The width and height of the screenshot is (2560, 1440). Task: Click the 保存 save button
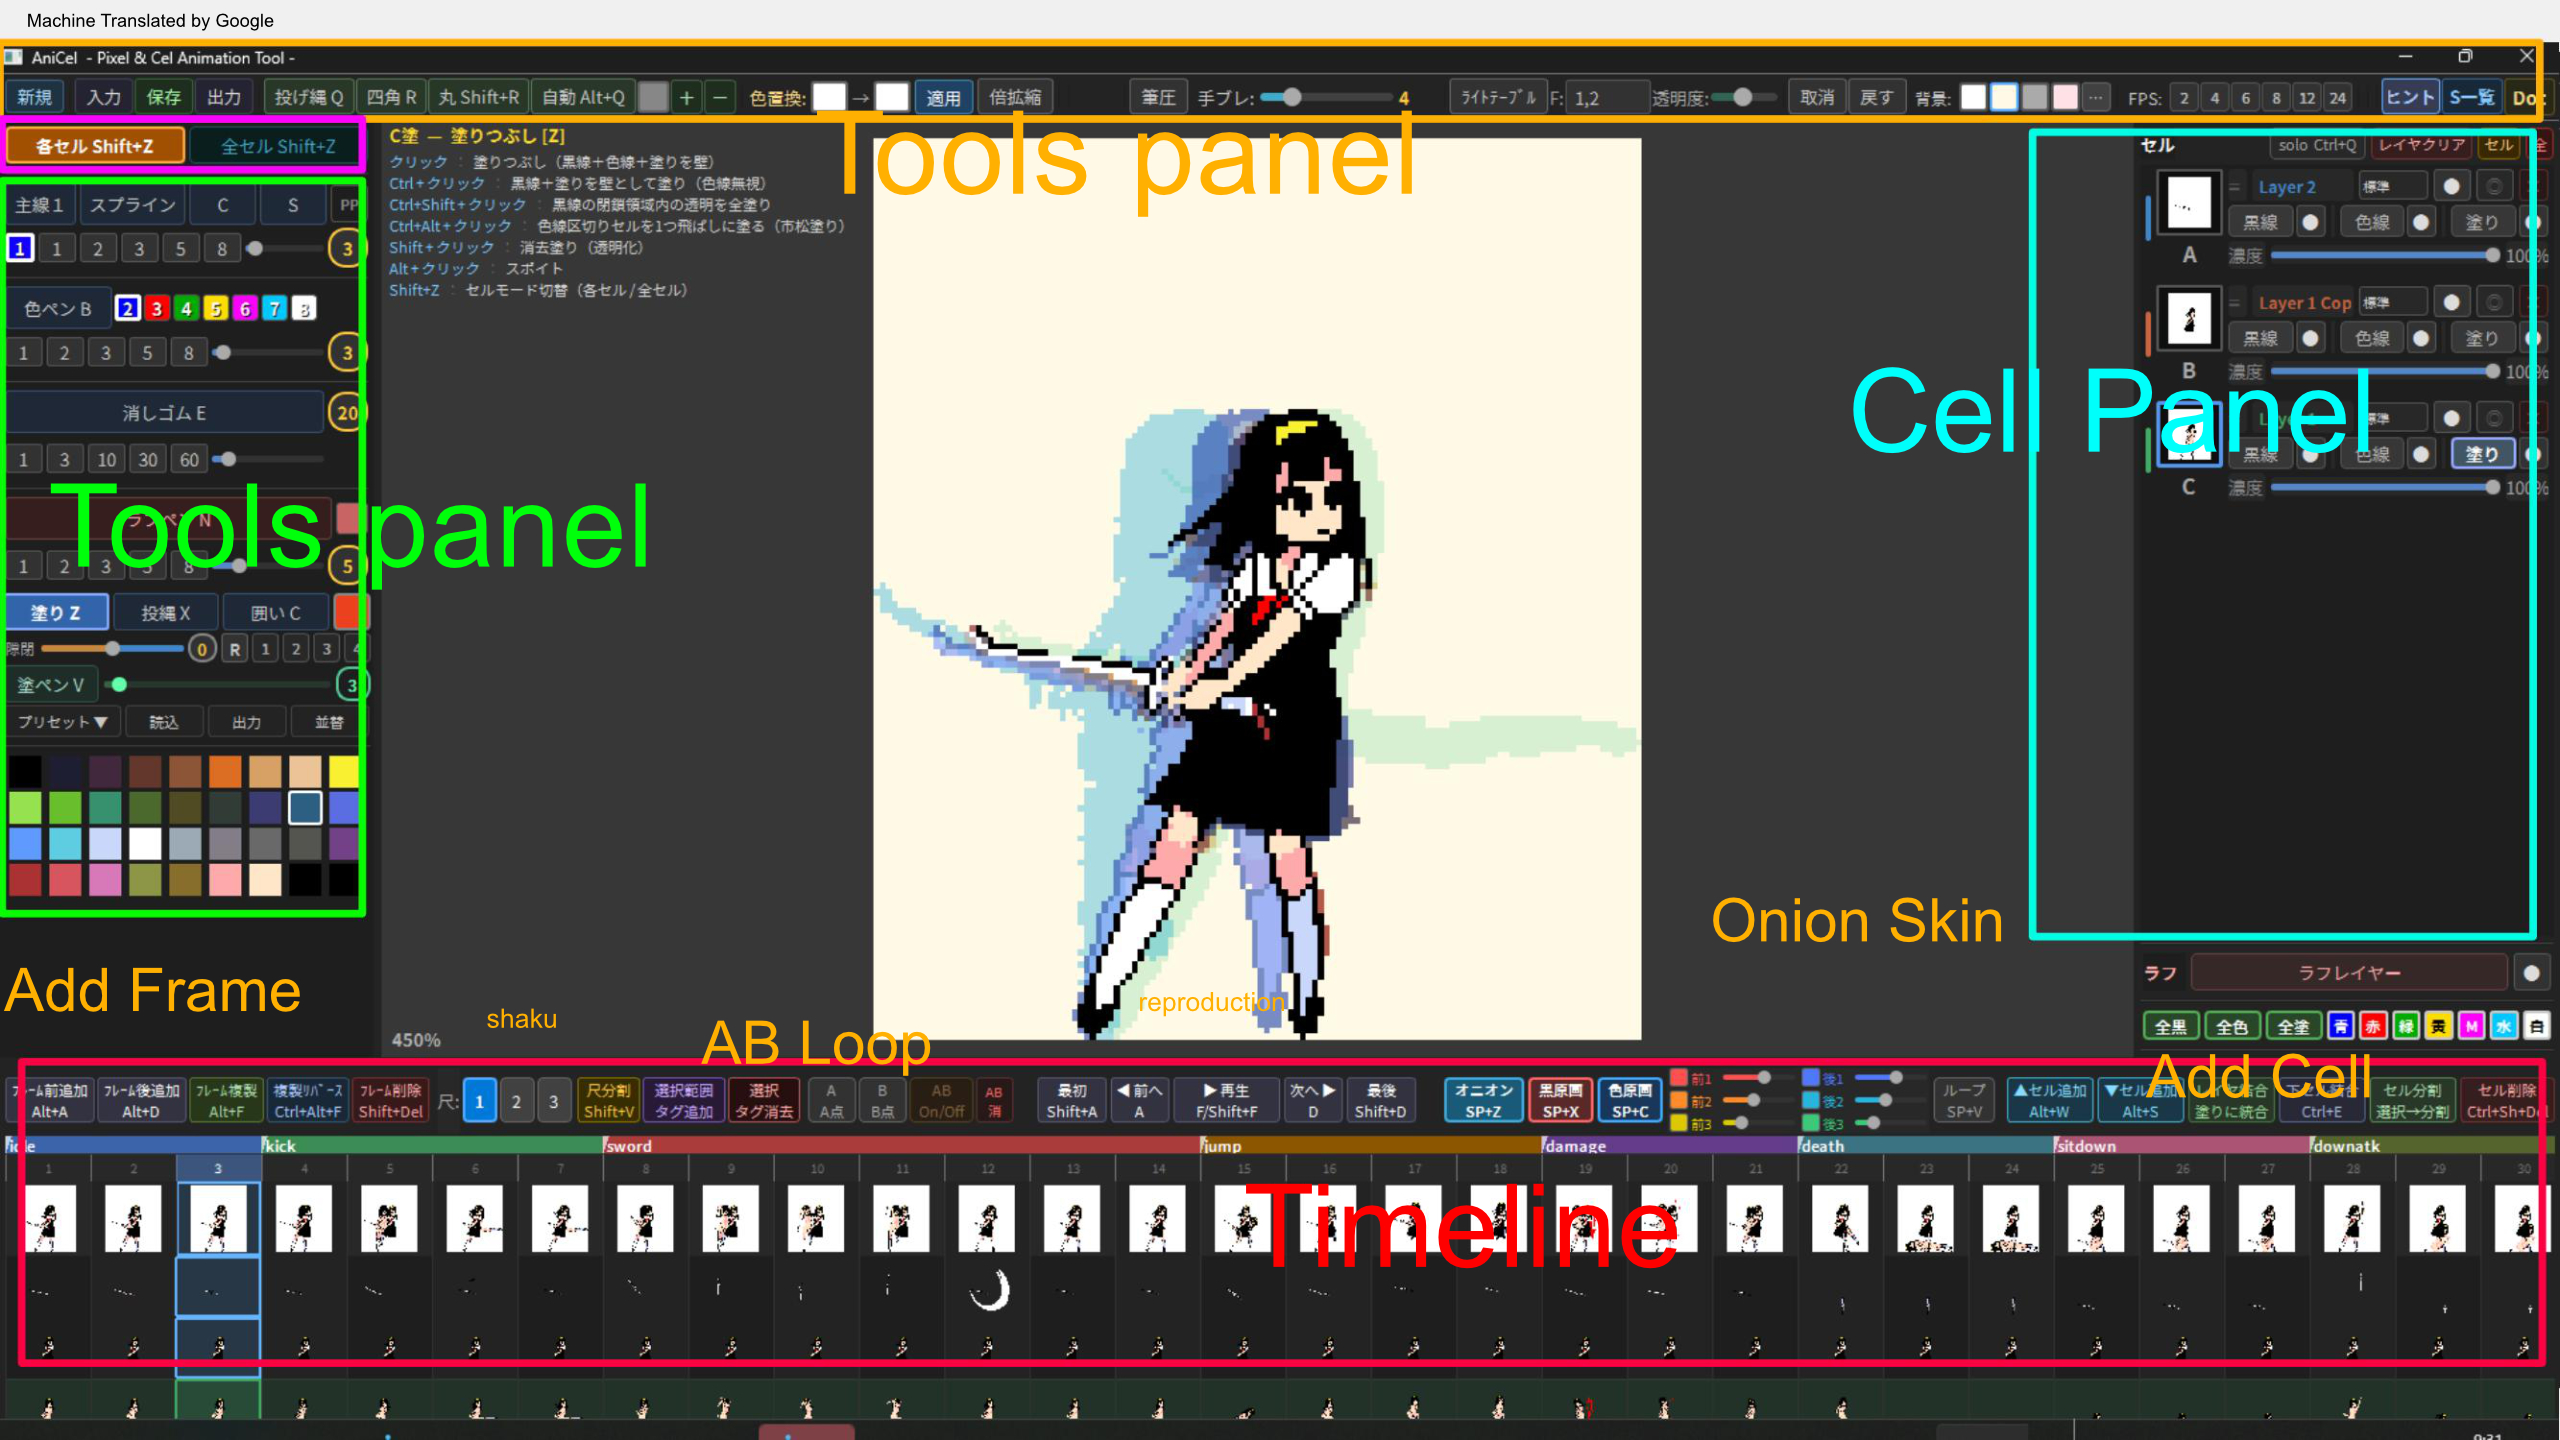[x=163, y=97]
